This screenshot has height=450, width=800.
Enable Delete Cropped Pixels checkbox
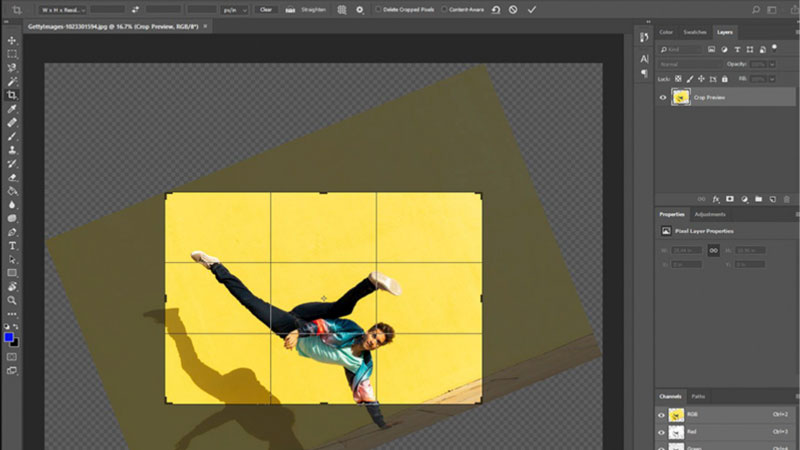tap(378, 9)
